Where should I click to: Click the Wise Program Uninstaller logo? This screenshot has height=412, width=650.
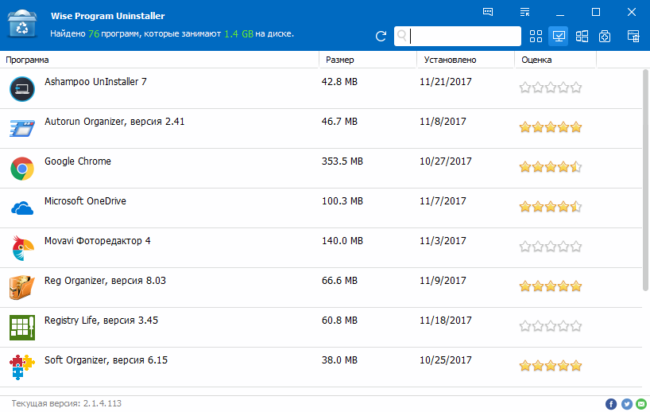pos(22,24)
